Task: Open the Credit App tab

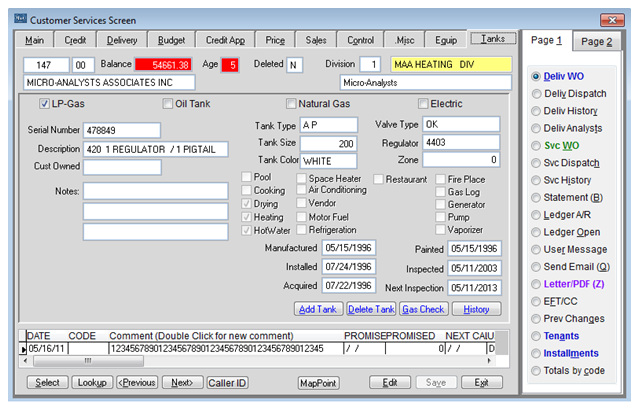Action: (225, 40)
